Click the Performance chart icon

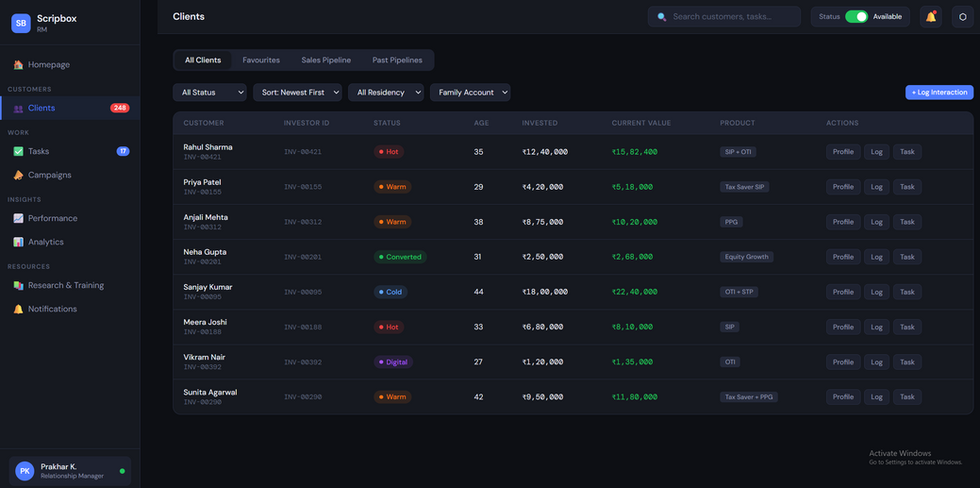[x=18, y=218]
